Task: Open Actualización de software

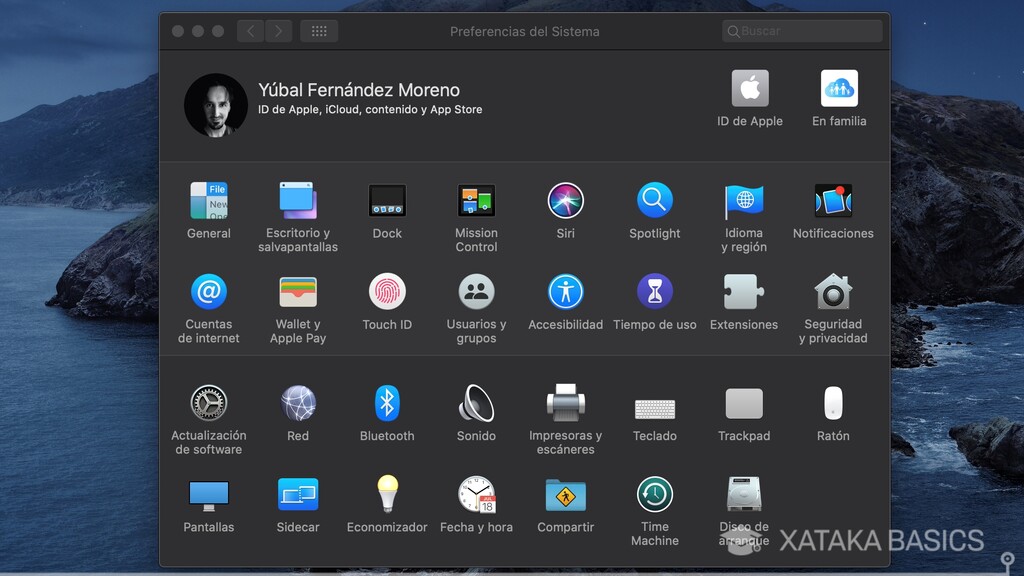Action: pyautogui.click(x=208, y=403)
